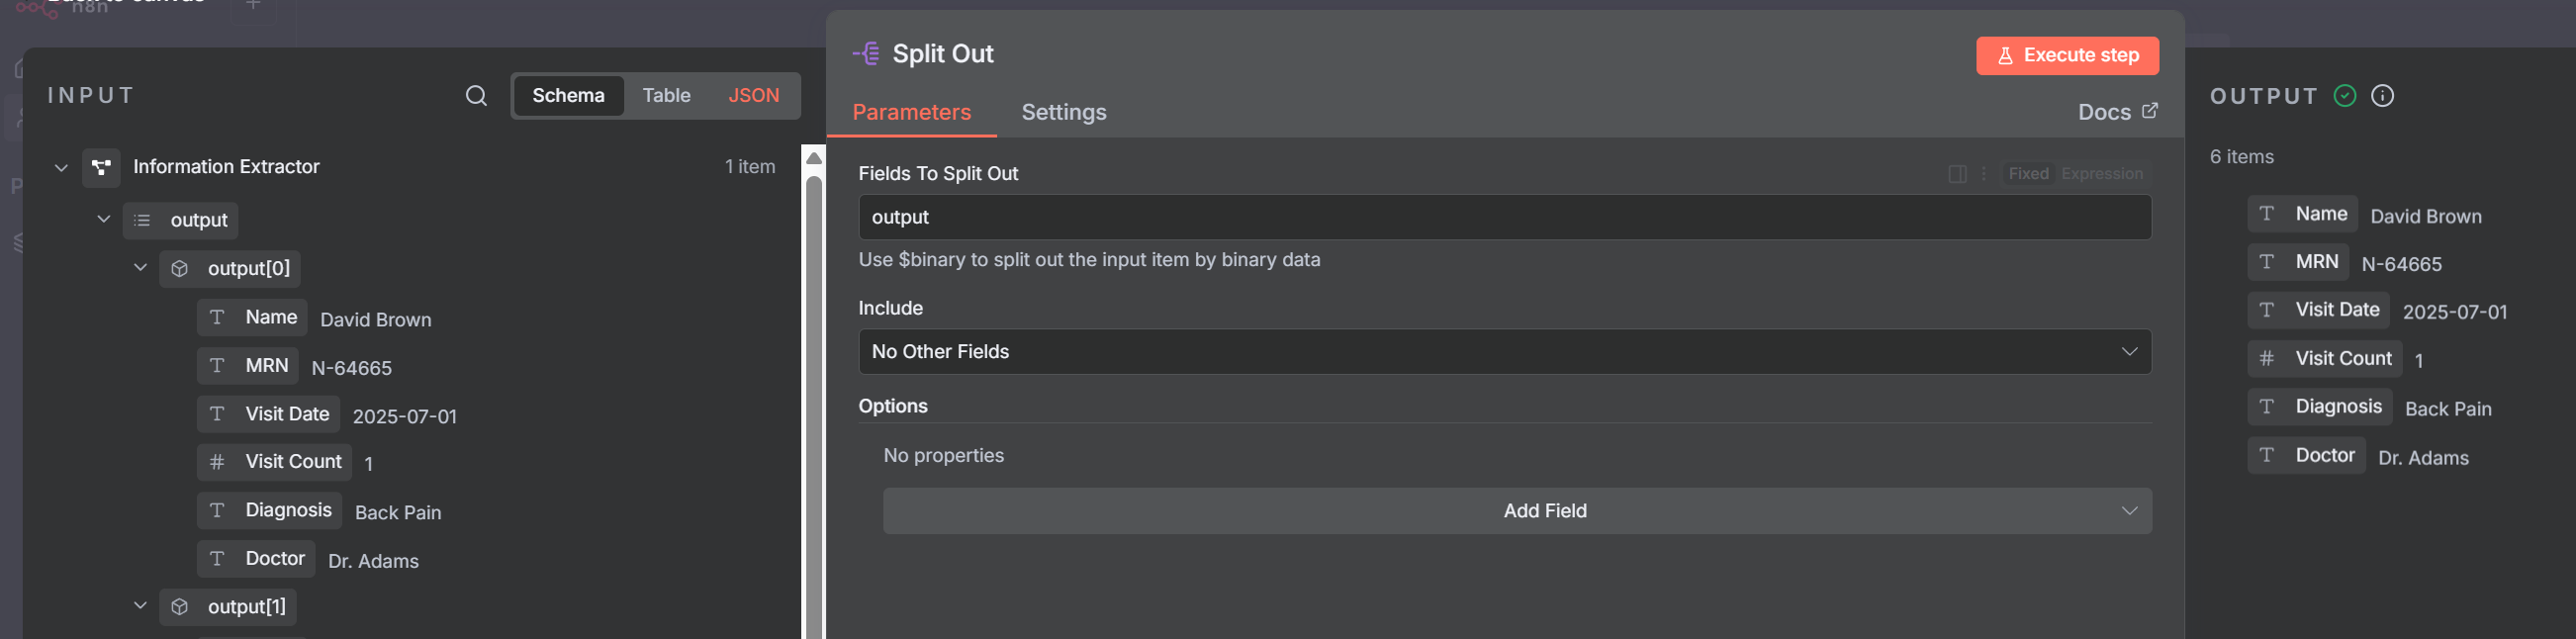Click the Fields To Split Out input field
The image size is (2576, 639).
point(1504,218)
